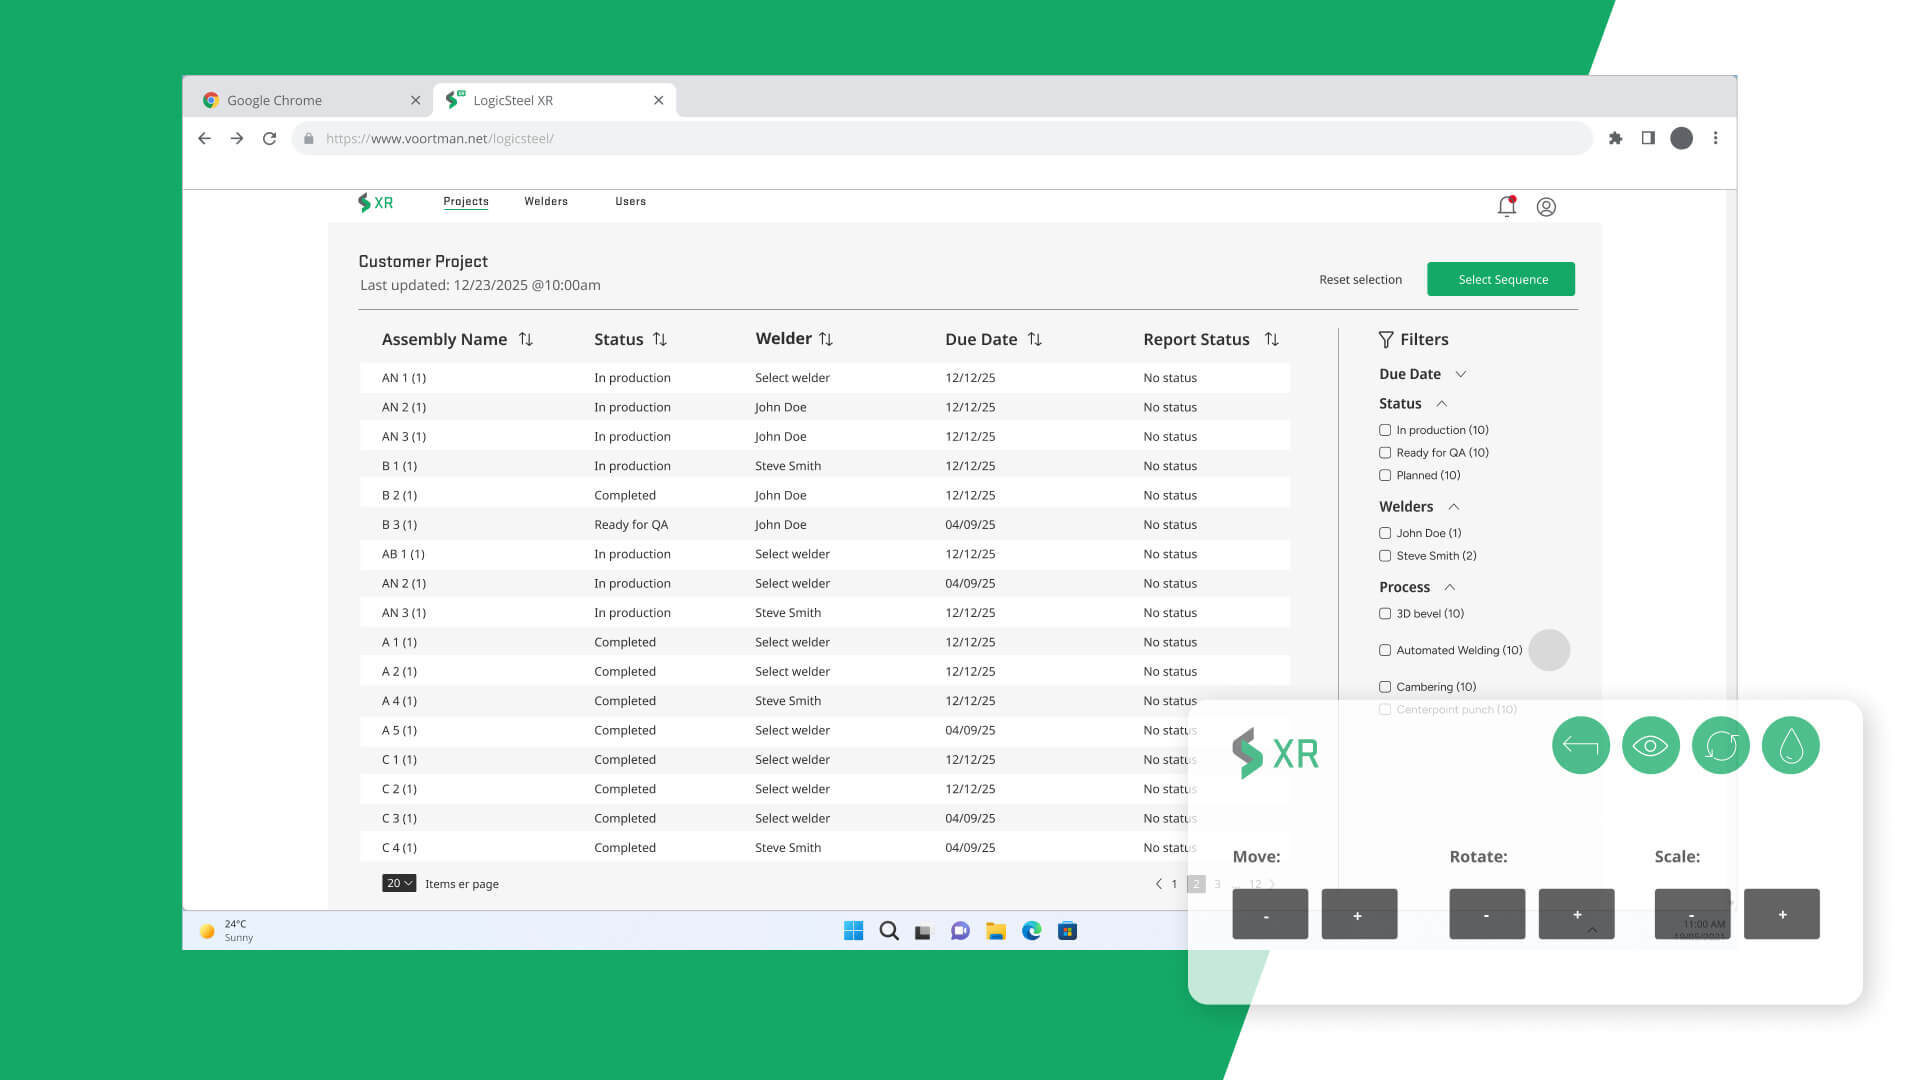Check the Automated Welding (10) filter
The width and height of the screenshot is (1920, 1080).
[x=1385, y=650]
